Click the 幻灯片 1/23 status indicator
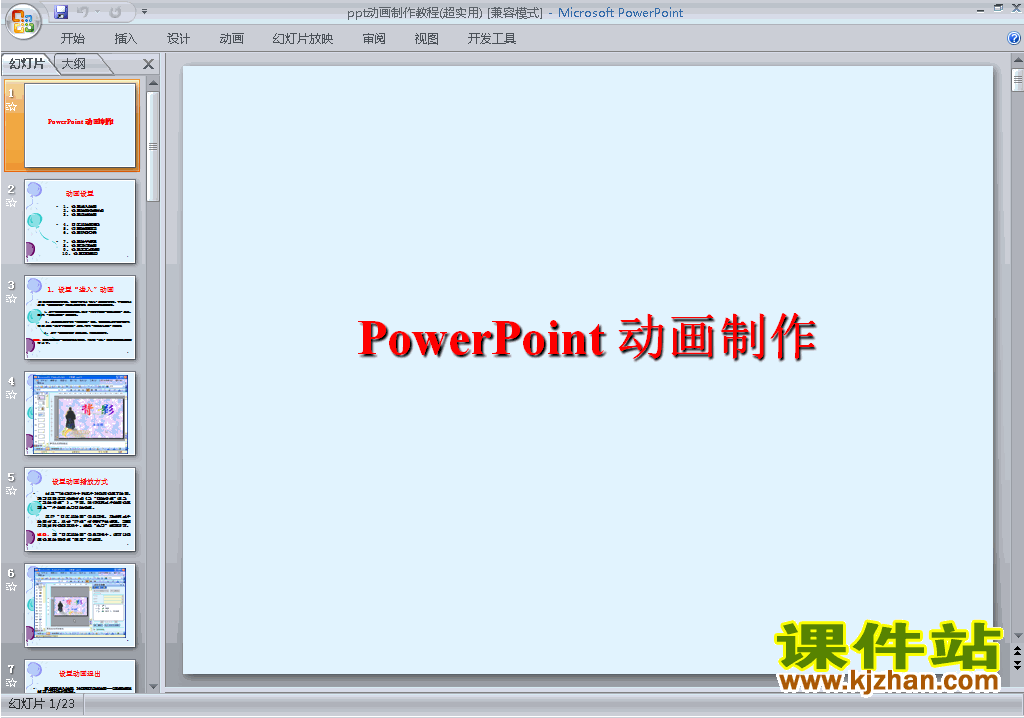The height and width of the screenshot is (718, 1024). (x=42, y=704)
